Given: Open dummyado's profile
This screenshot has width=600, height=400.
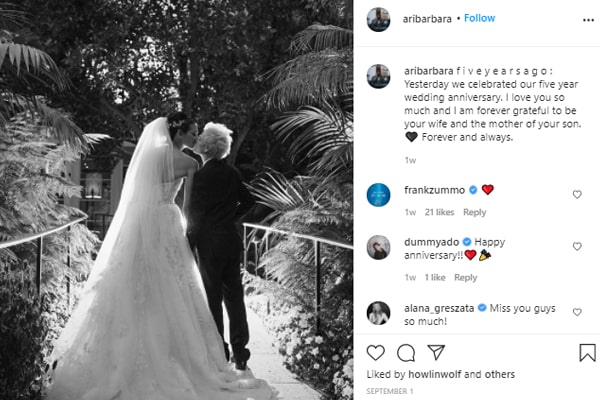Looking at the screenshot, I should (x=431, y=242).
